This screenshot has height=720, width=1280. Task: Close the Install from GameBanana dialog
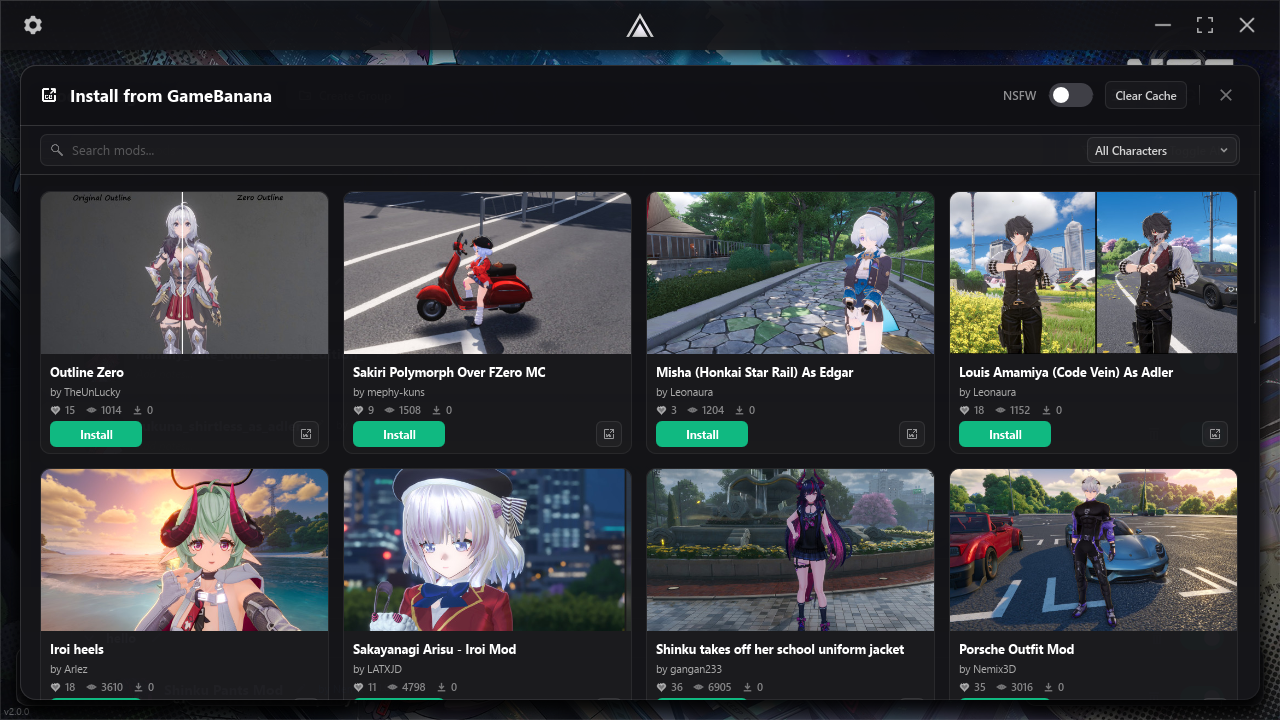[x=1226, y=95]
